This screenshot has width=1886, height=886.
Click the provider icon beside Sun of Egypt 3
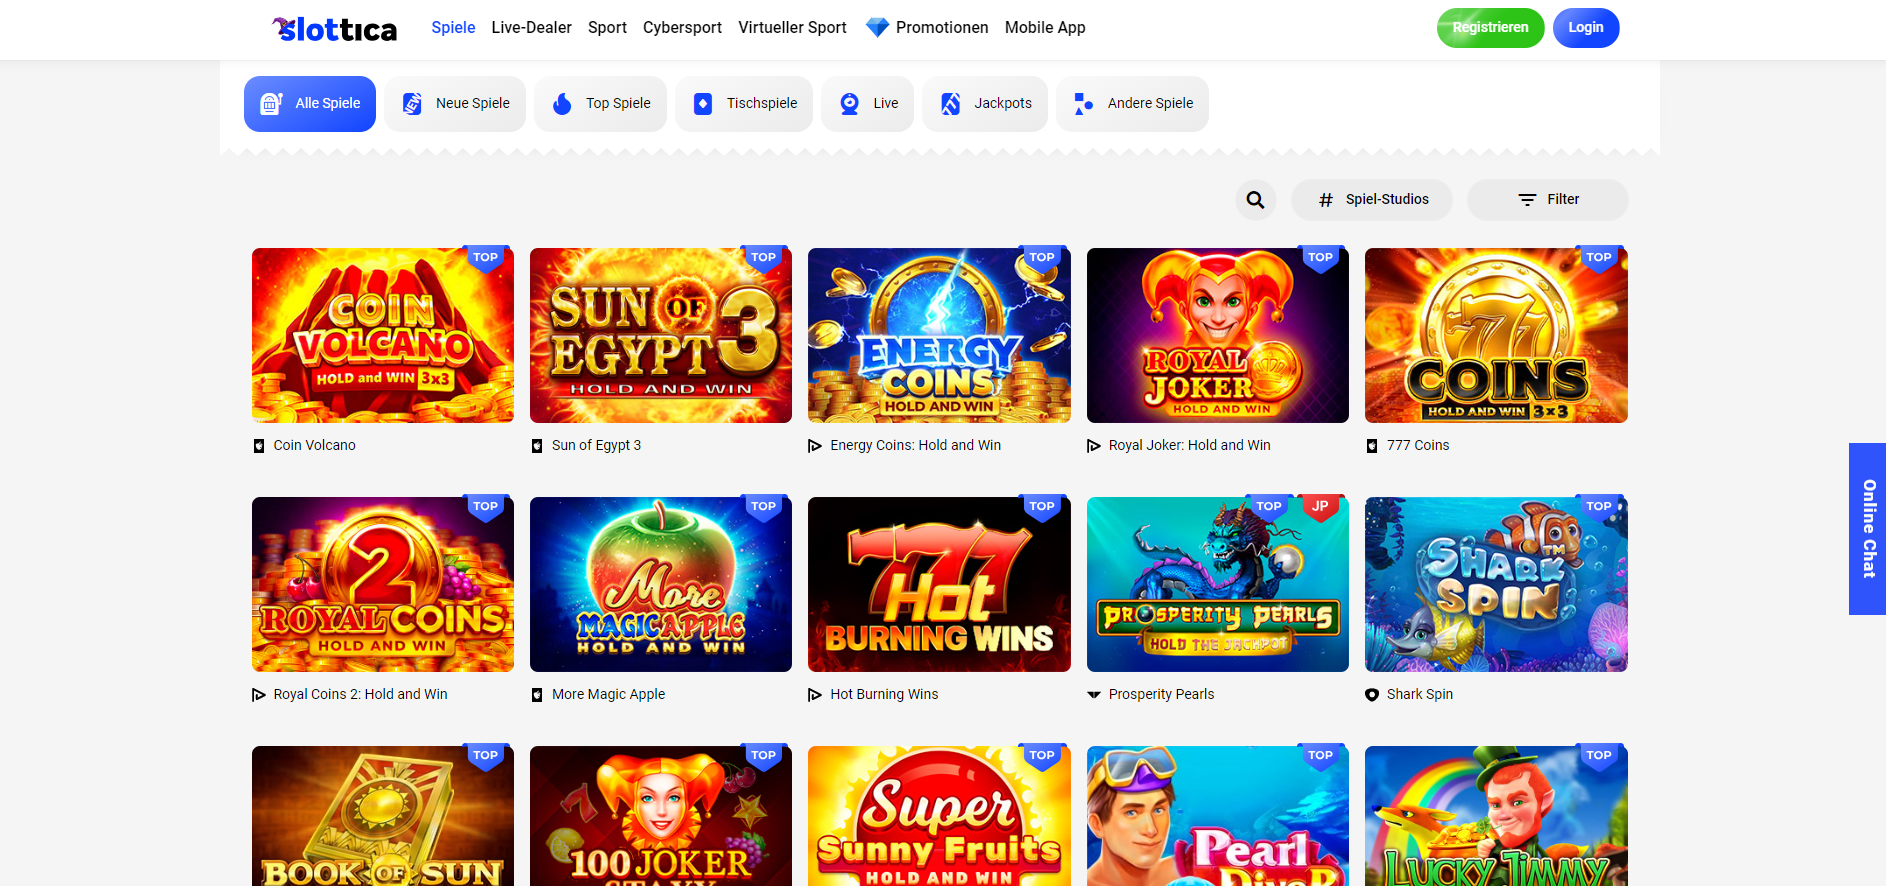(x=537, y=446)
